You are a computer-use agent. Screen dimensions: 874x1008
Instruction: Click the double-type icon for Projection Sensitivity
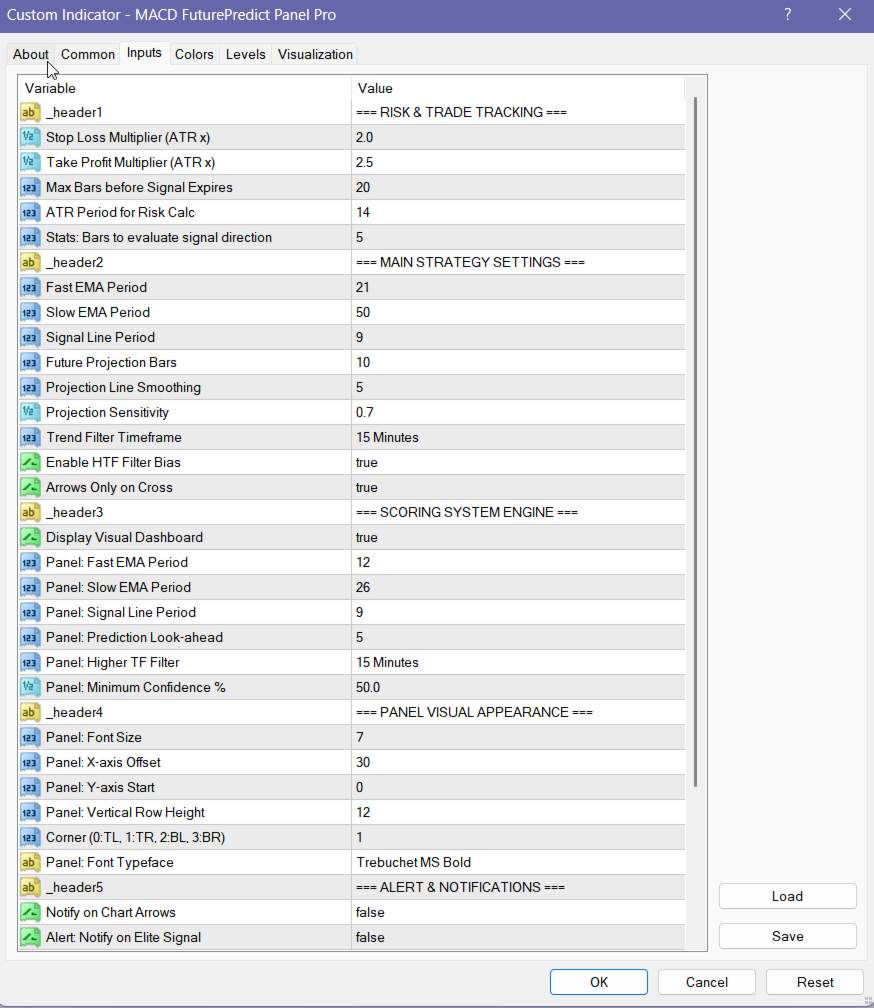pyautogui.click(x=30, y=413)
